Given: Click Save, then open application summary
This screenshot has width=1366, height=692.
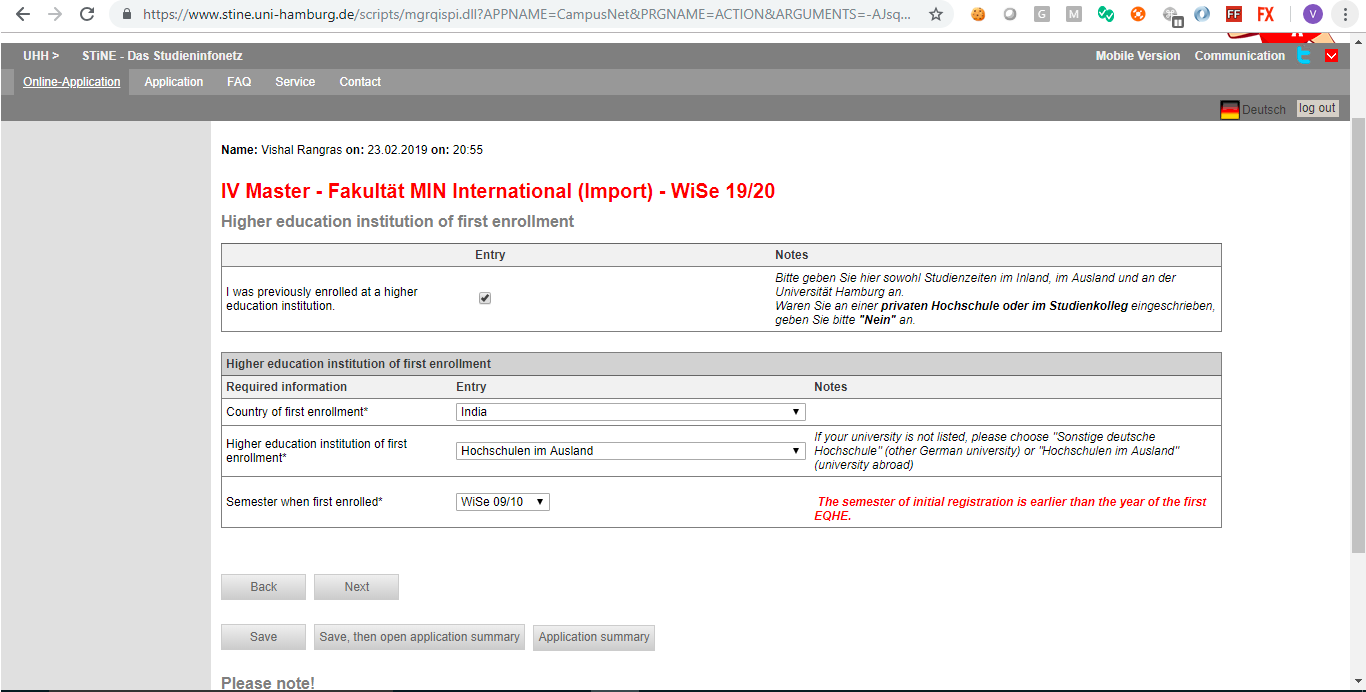Looking at the screenshot, I should point(419,637).
